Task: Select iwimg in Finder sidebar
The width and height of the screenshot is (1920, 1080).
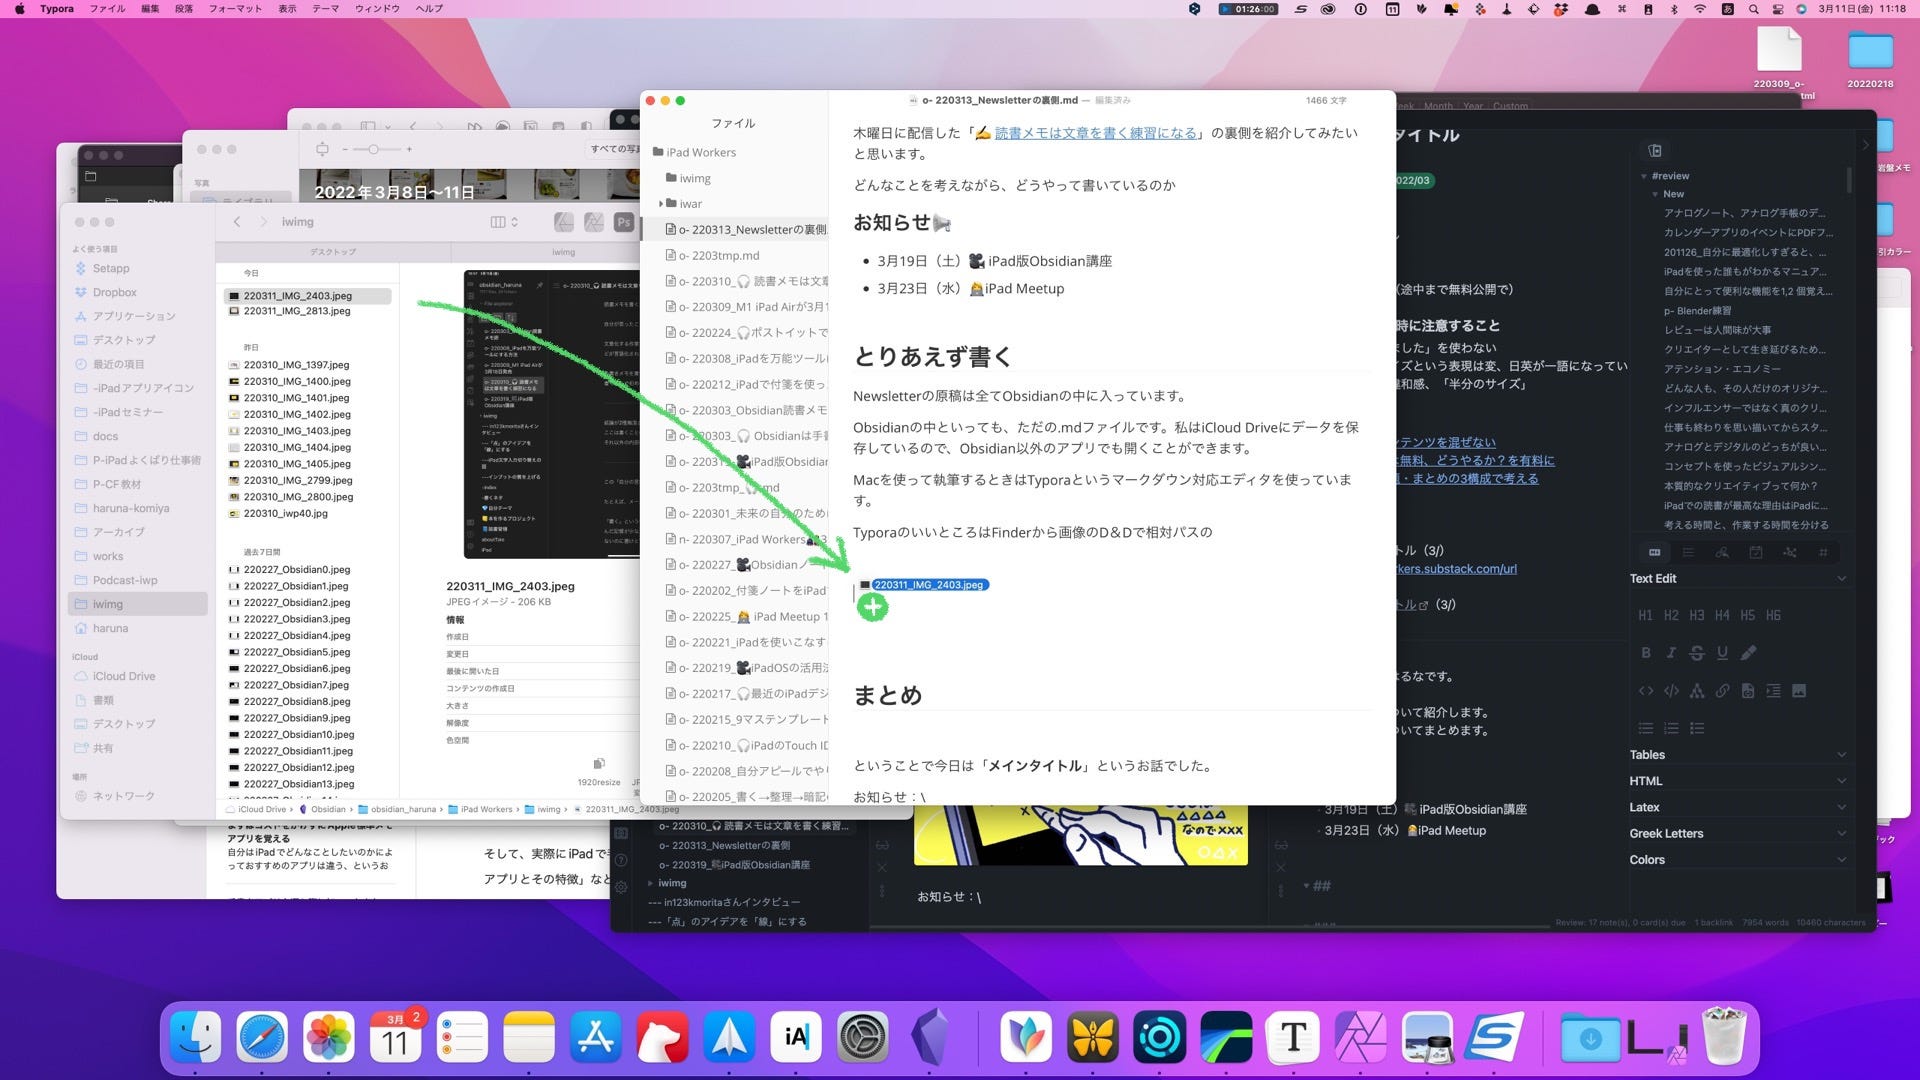Action: coord(138,604)
